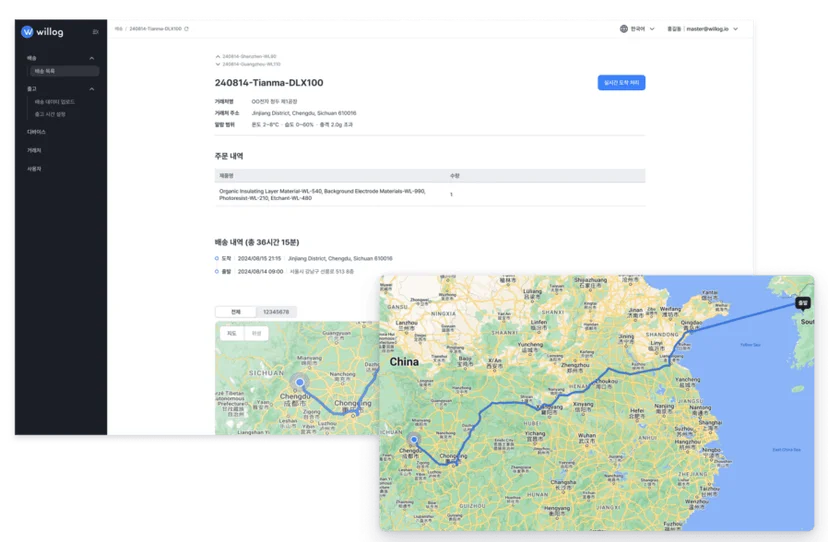Image resolution: width=828 pixels, height=542 pixels.
Task: Go to previous shipment 240814-Shenzhen-WL90
Action: (246, 56)
